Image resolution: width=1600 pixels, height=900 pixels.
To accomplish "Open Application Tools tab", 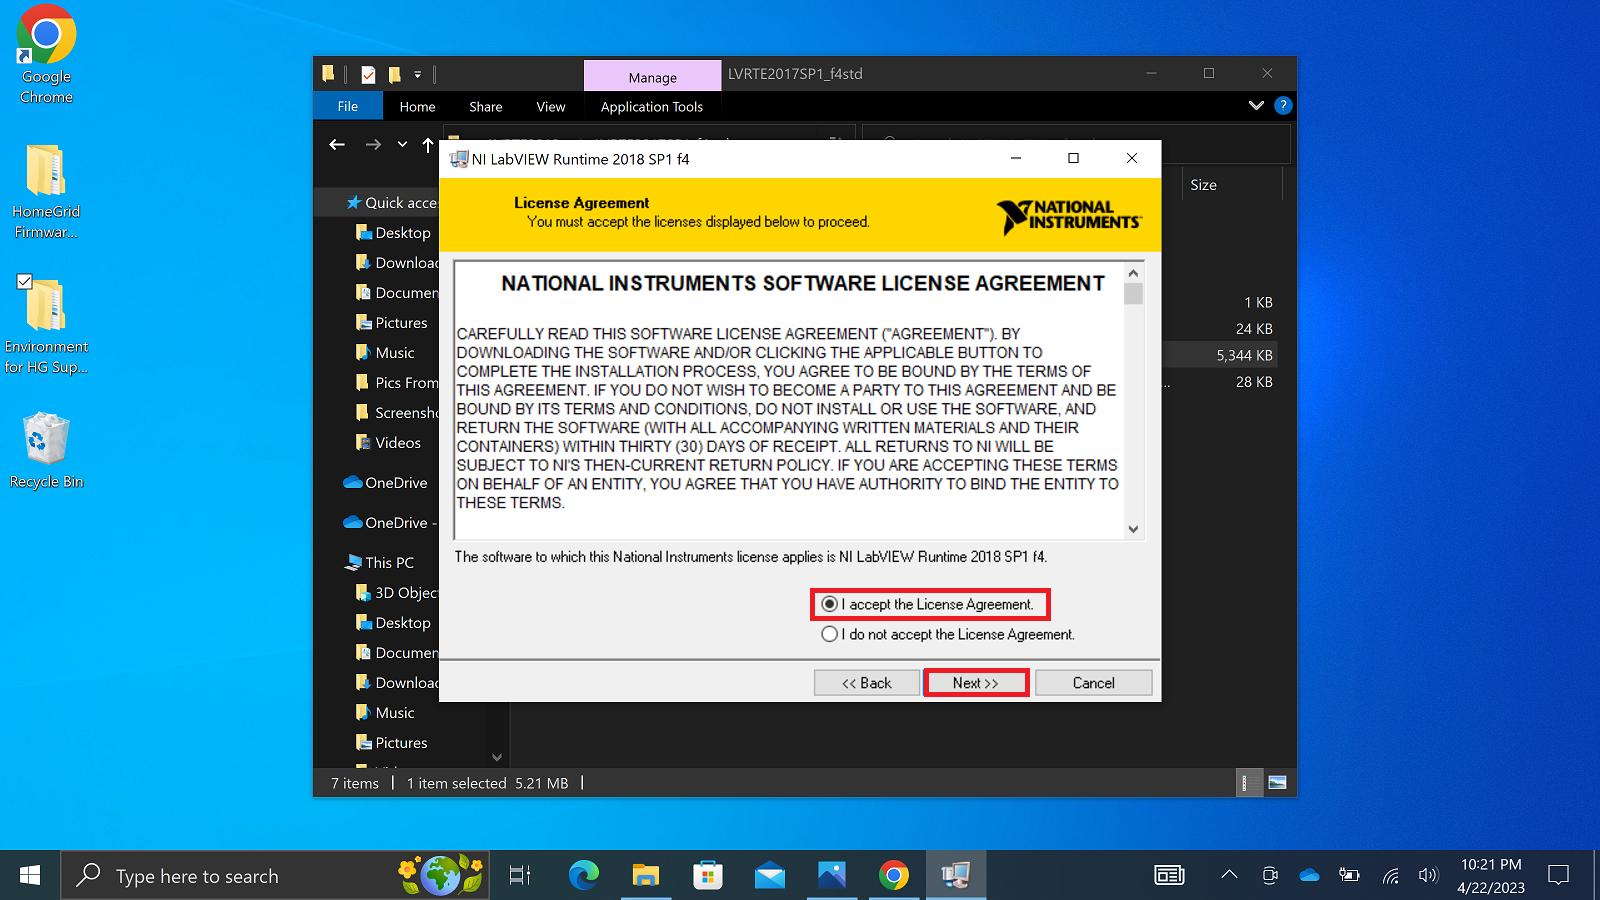I will pos(652,106).
